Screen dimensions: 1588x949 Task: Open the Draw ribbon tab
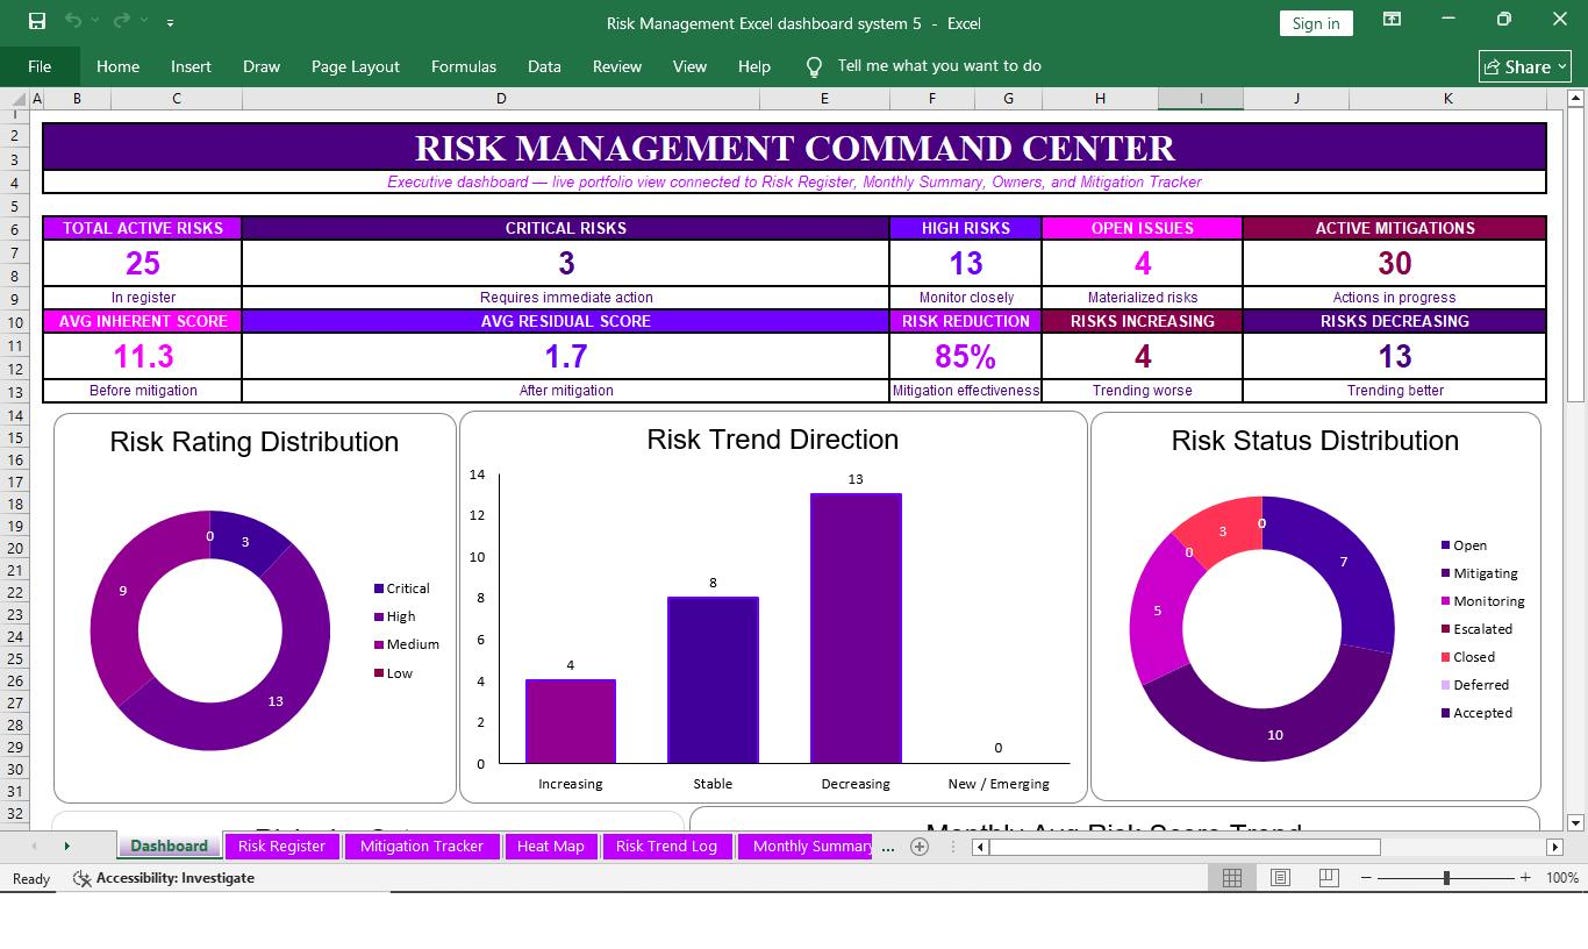point(261,66)
